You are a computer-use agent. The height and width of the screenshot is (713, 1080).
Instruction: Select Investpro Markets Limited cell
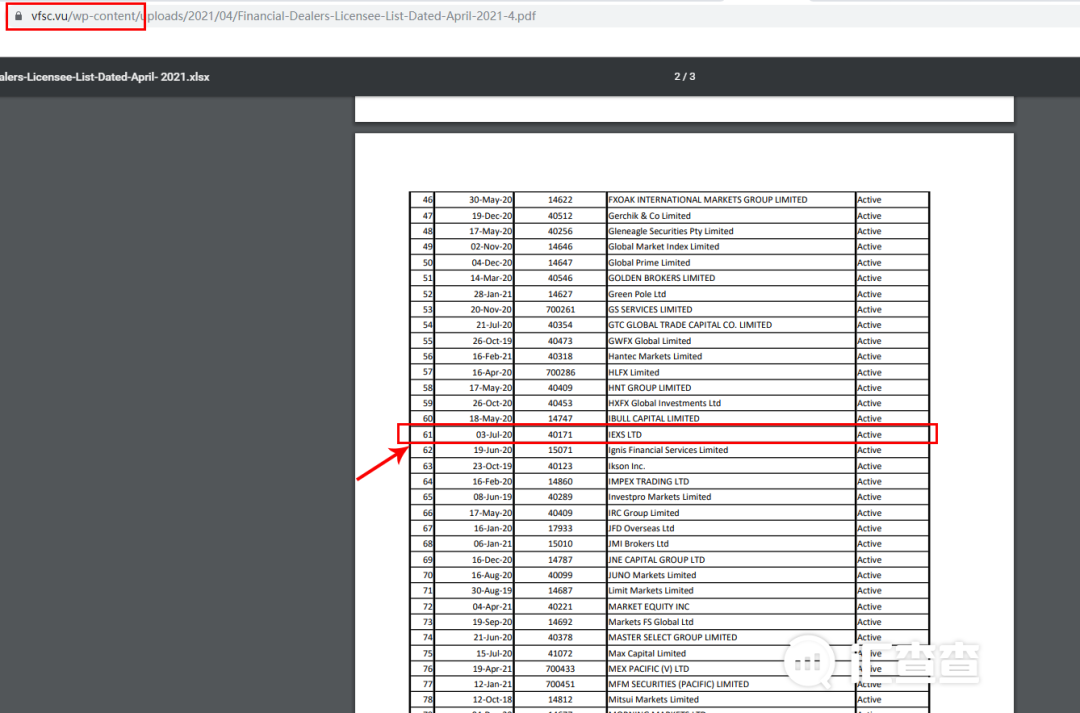(x=731, y=497)
